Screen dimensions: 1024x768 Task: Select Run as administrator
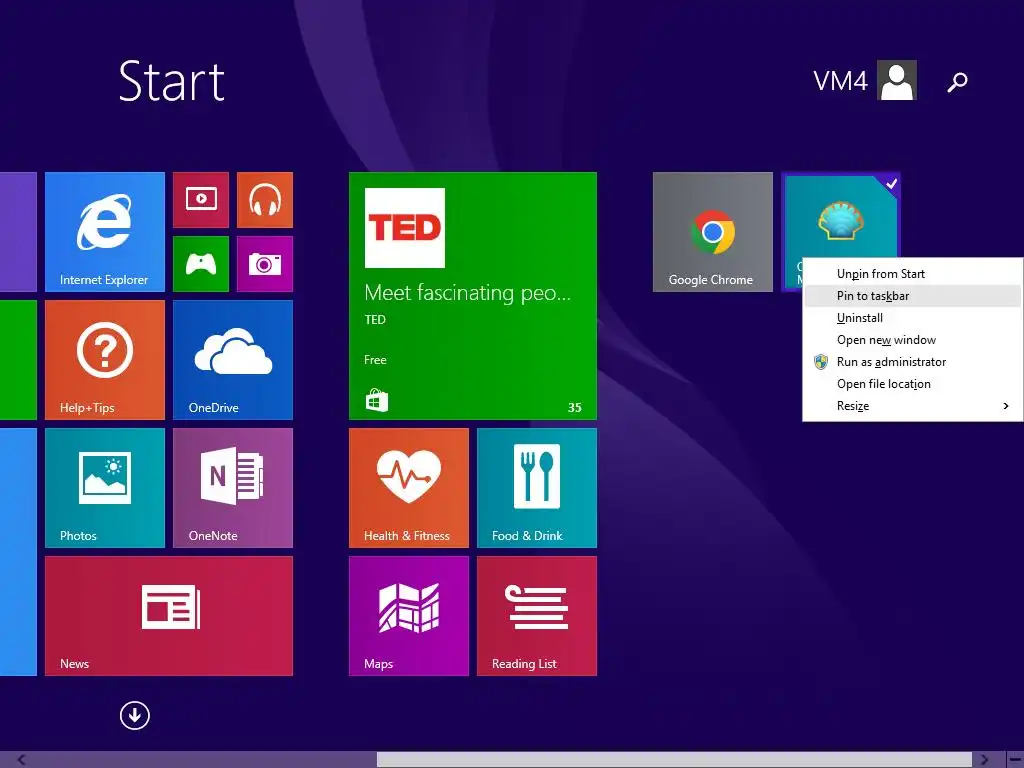[x=912, y=362]
